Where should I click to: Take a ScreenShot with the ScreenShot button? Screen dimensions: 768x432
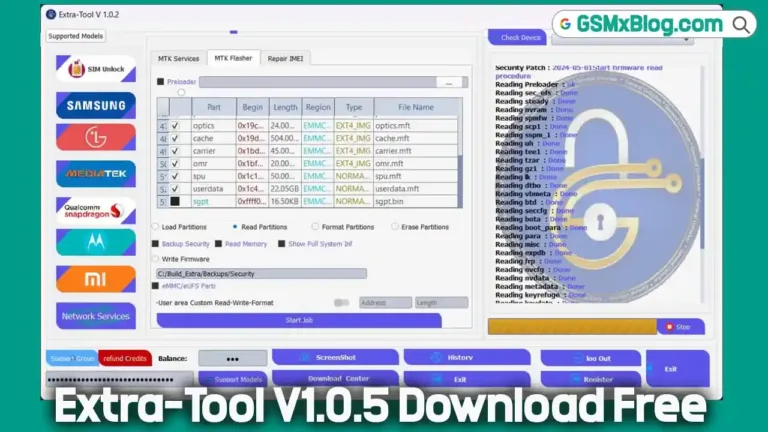click(335, 358)
